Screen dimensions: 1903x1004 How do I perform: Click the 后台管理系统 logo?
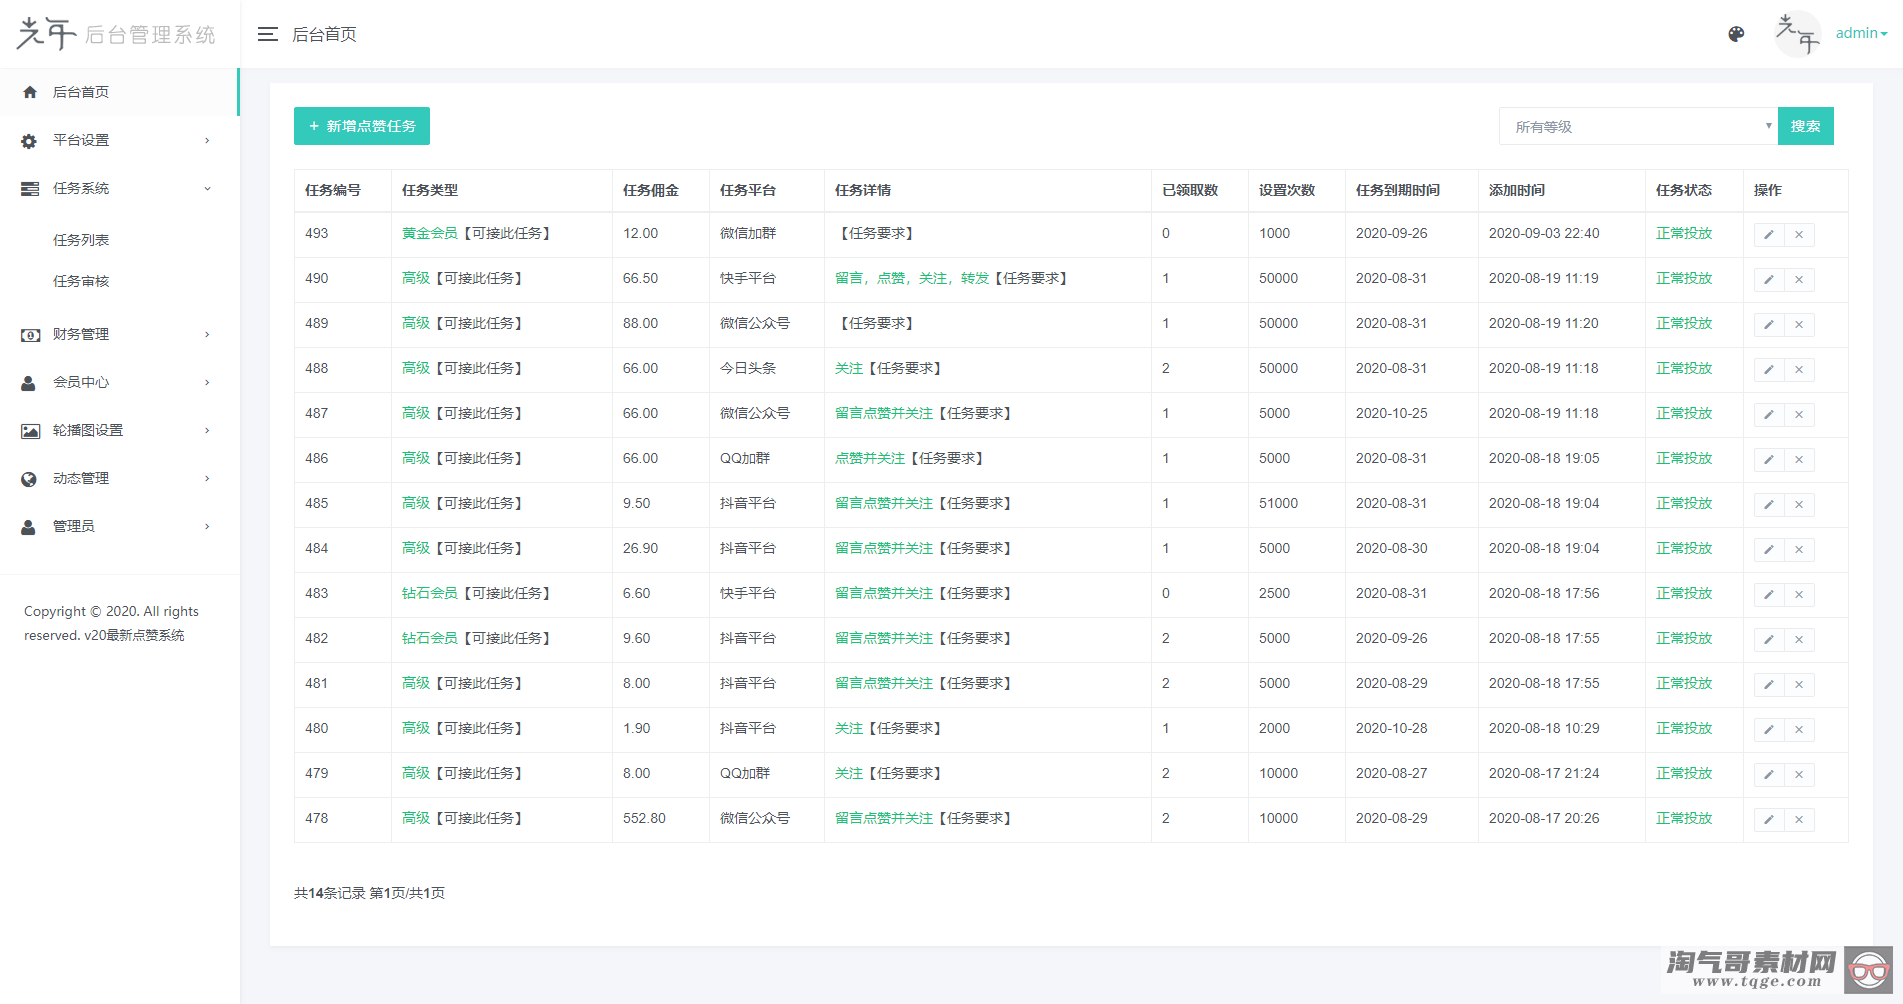116,34
